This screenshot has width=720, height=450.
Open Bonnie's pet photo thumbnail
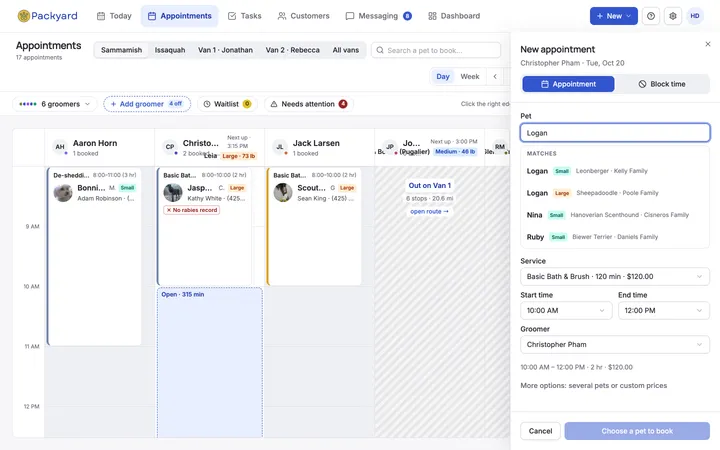63,193
